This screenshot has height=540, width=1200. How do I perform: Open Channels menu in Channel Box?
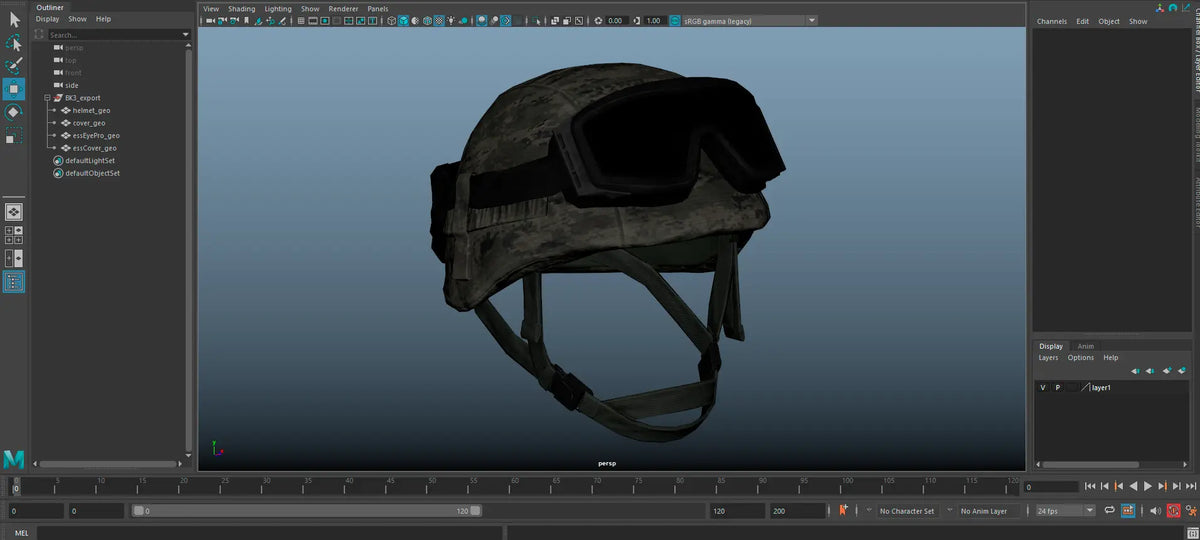[1052, 21]
